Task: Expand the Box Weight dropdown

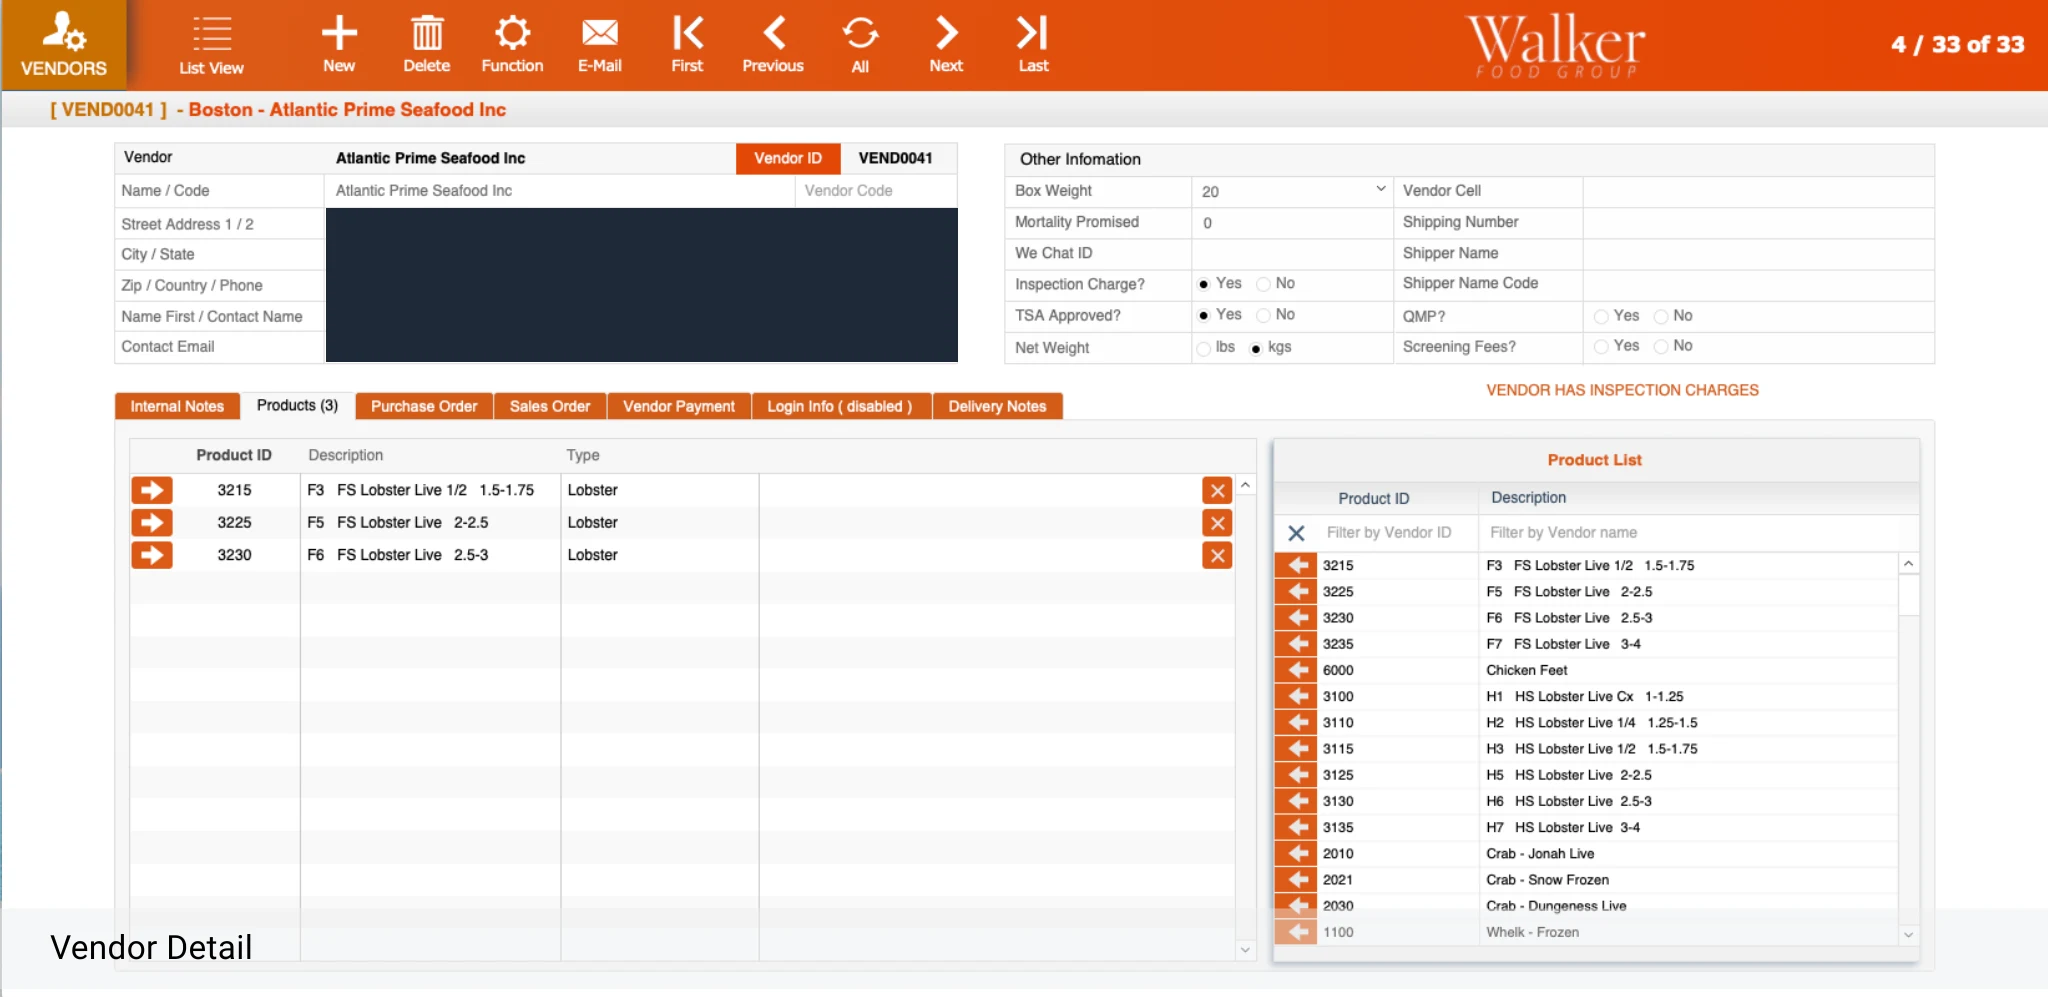Action: (1380, 189)
